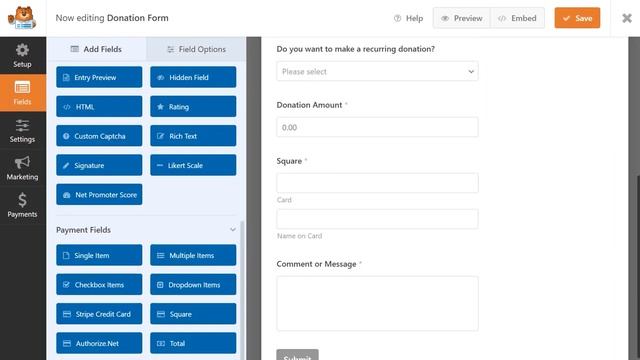Add a Custom Captcha field
The height and width of the screenshot is (360, 640).
(x=99, y=136)
